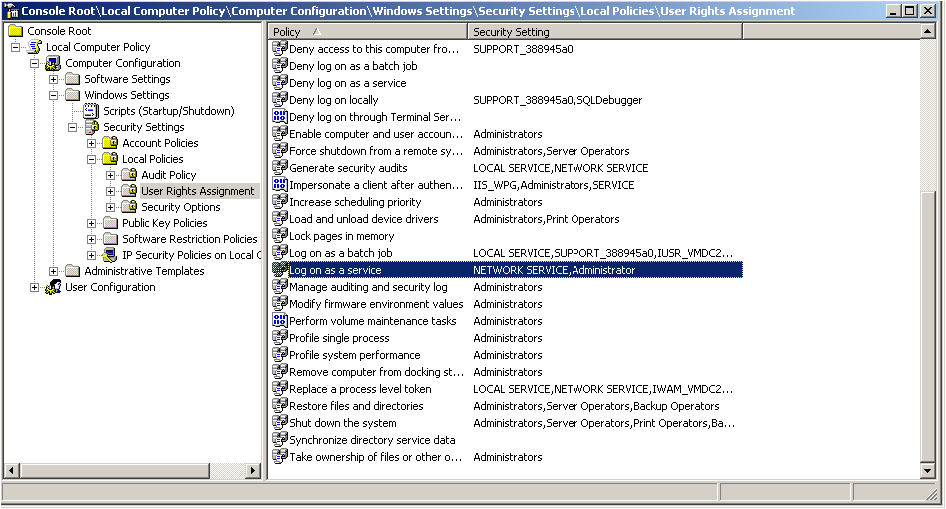Expand the Administrative Templates node
The width and height of the screenshot is (946, 509).
pos(54,271)
